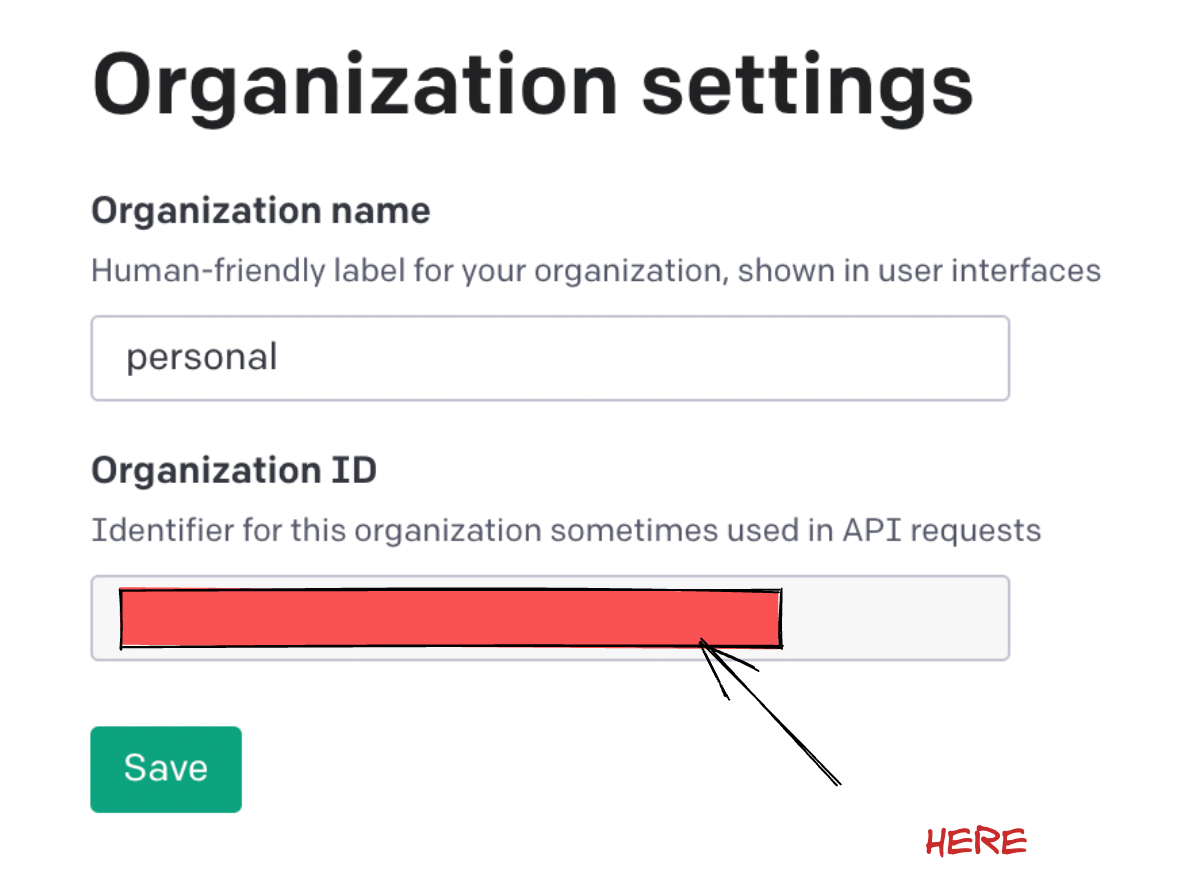This screenshot has height=888, width=1182.
Task: Click the hand-drawn arrow pointing at the ID
Action: (770, 710)
